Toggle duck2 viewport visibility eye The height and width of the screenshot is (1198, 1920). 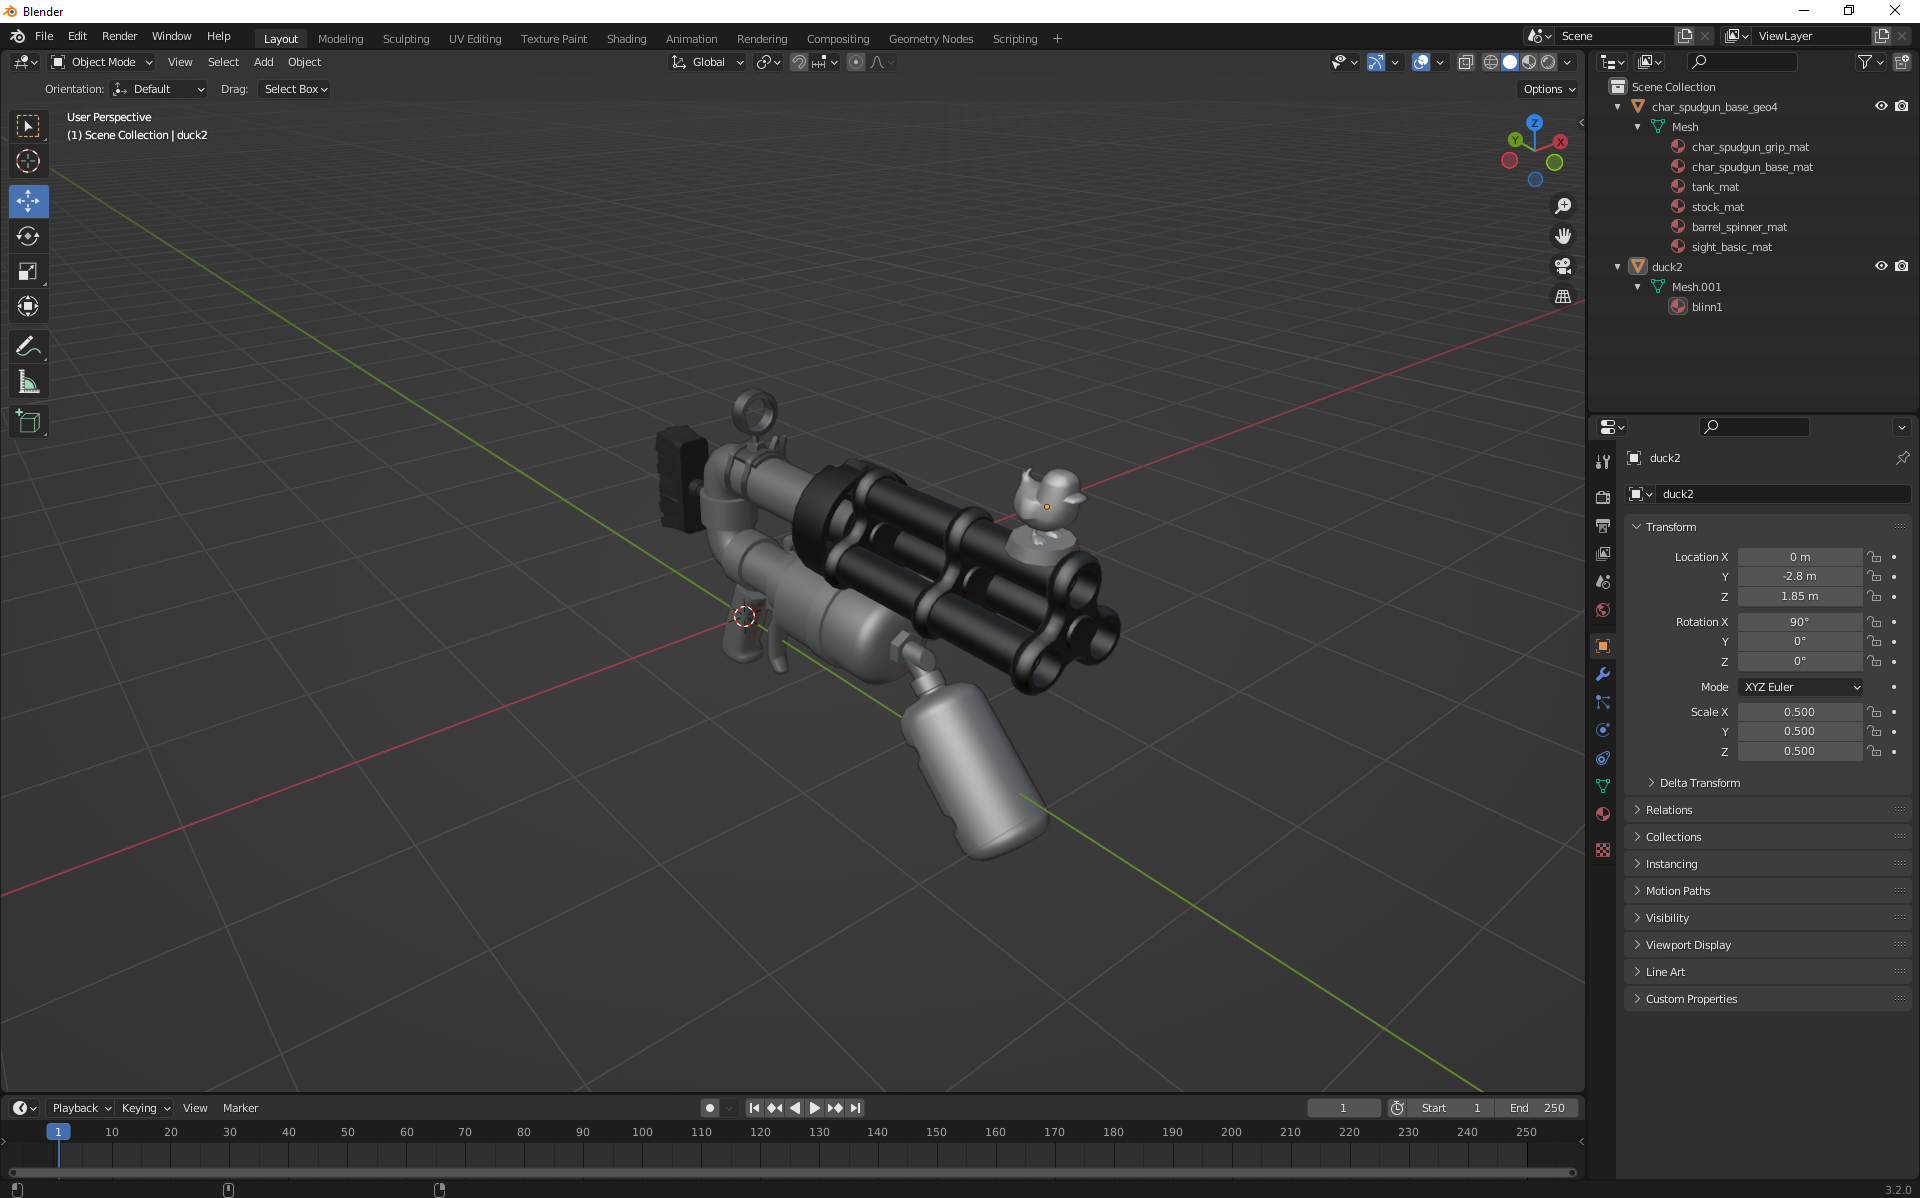[1881, 266]
